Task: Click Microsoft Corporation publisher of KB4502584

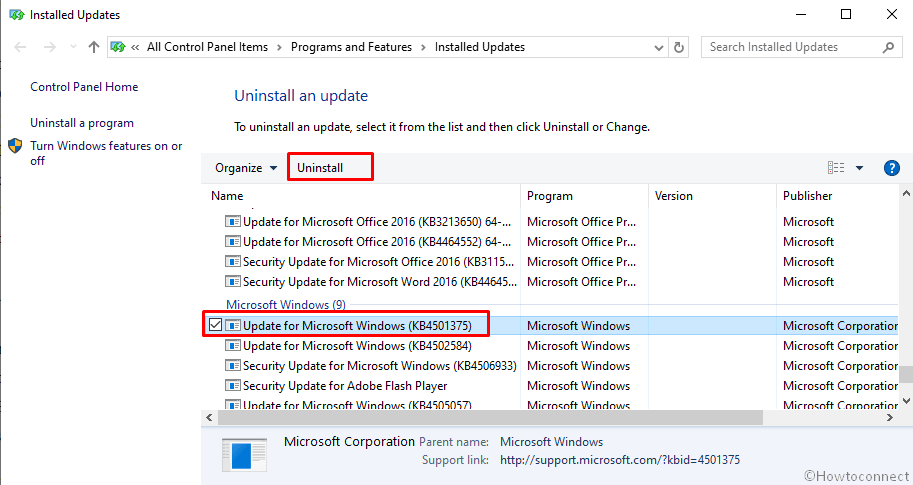Action: [840, 346]
